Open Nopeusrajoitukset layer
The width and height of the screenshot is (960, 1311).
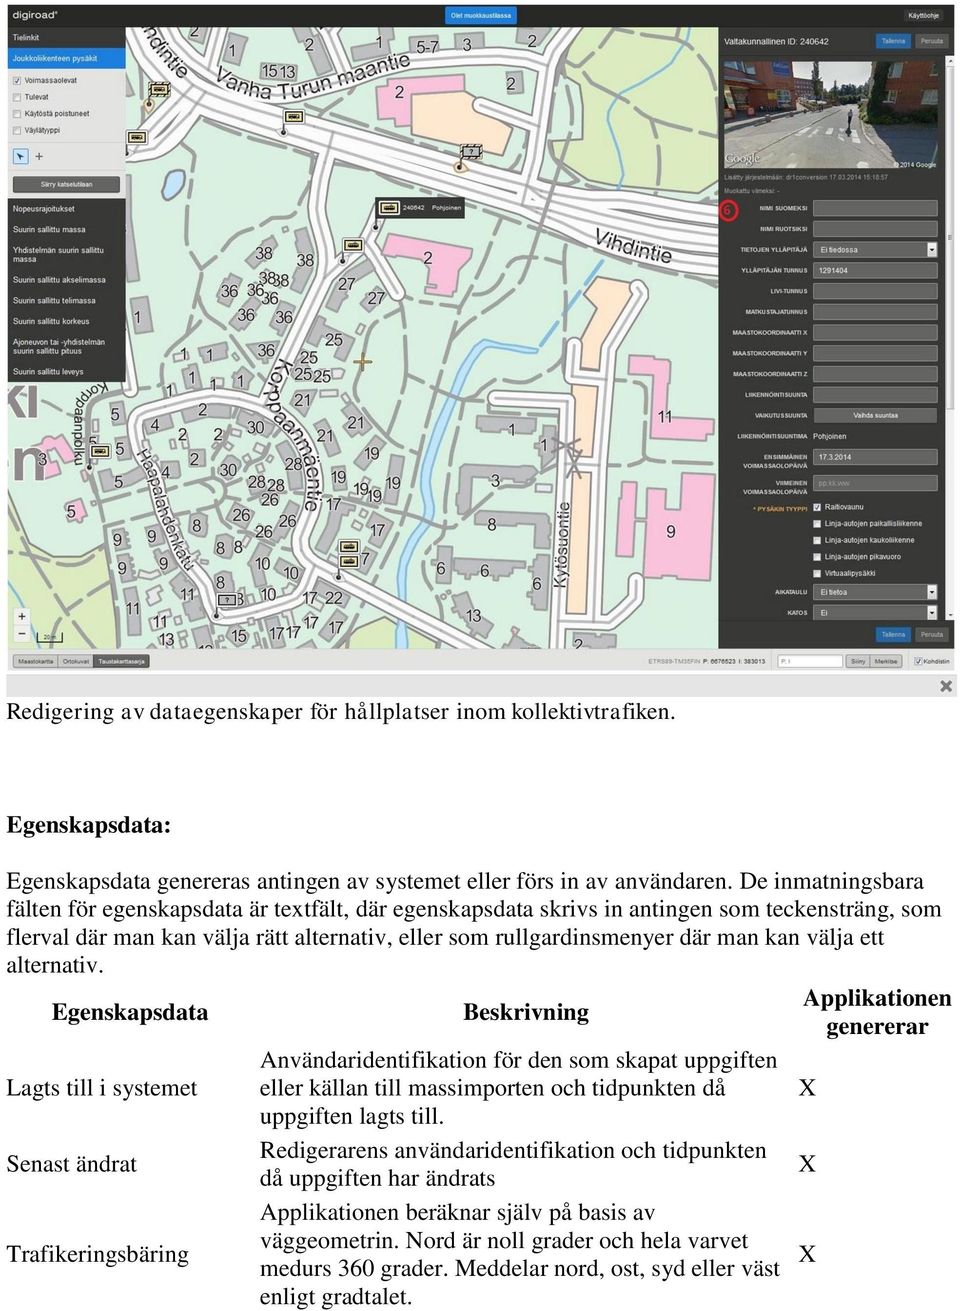66,209
